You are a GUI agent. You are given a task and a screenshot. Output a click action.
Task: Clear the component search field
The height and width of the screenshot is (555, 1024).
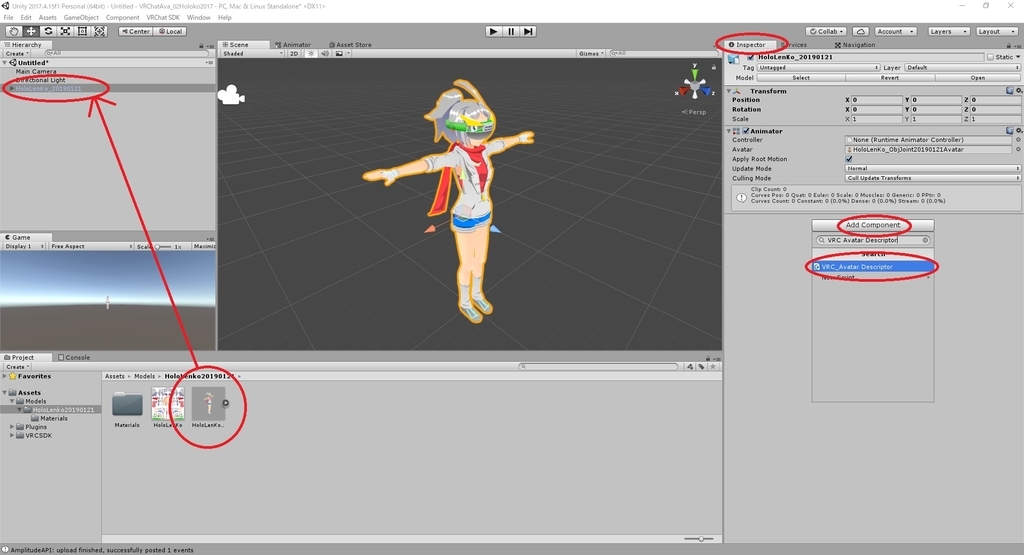click(925, 240)
